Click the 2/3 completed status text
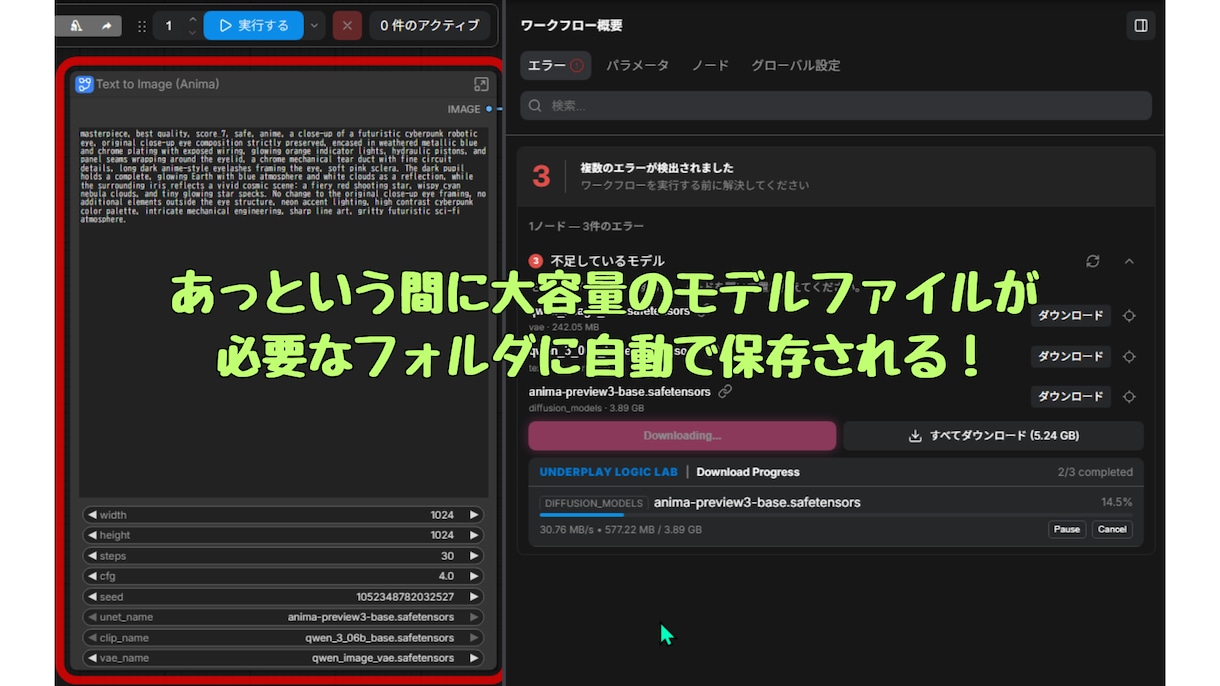1220x686 pixels. (x=1095, y=472)
